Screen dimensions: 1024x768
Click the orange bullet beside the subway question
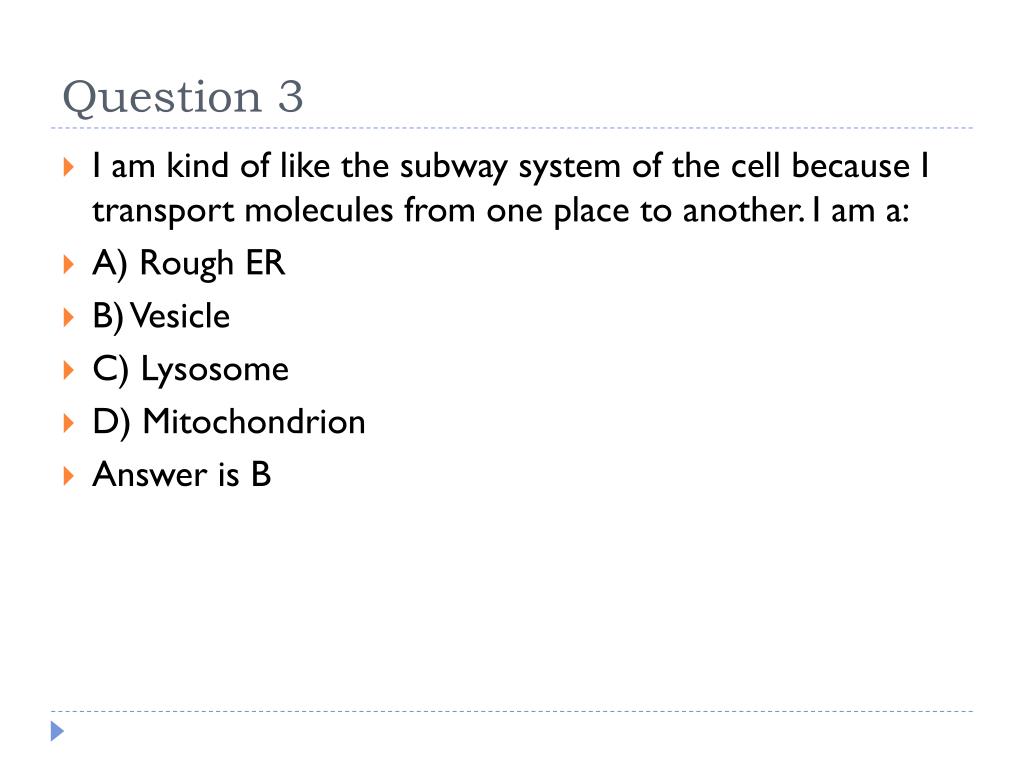(69, 167)
